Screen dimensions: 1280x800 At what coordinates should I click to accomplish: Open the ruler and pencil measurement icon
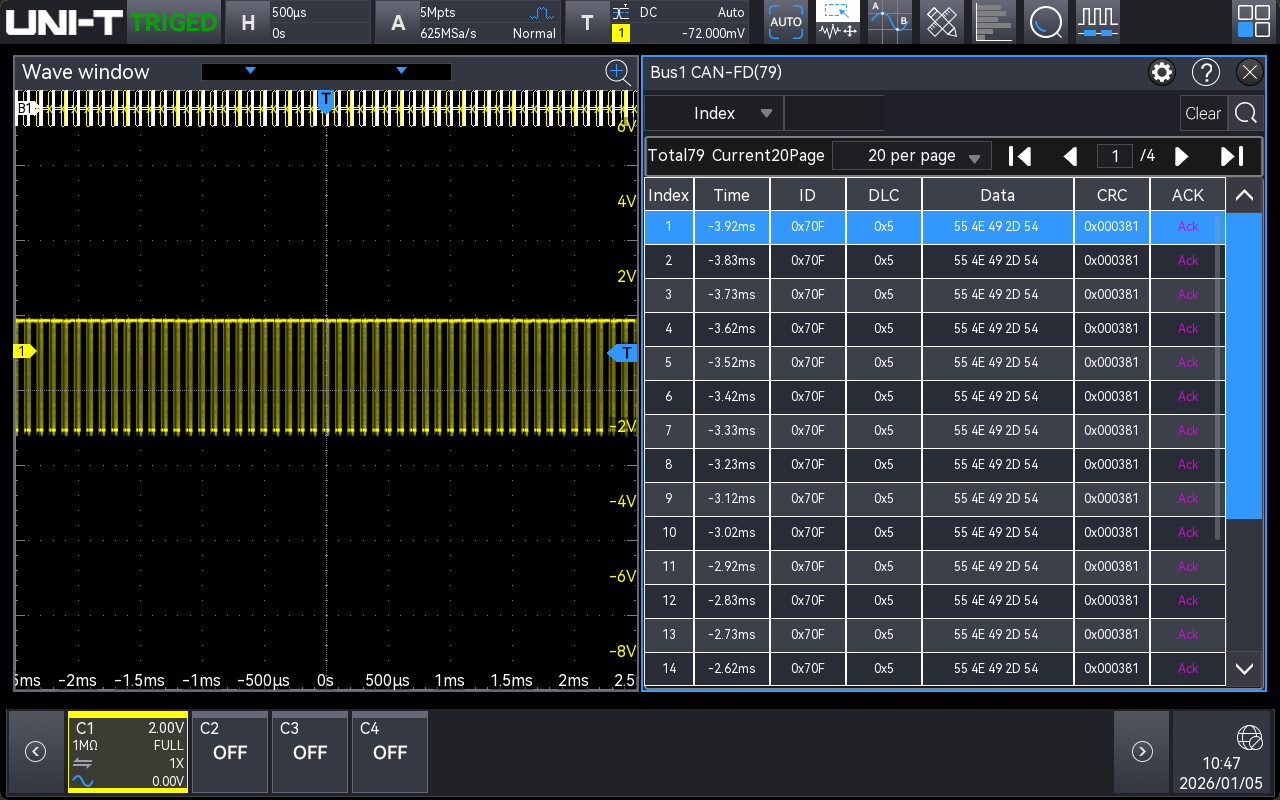(x=942, y=22)
